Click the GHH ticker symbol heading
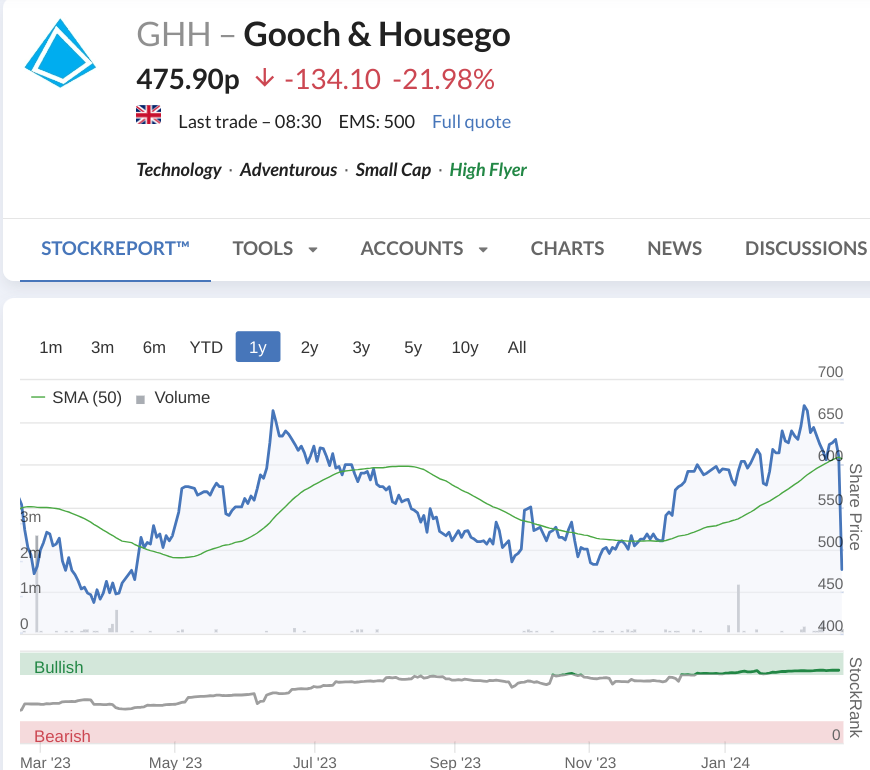Screen dimensions: 870x770 (174, 34)
